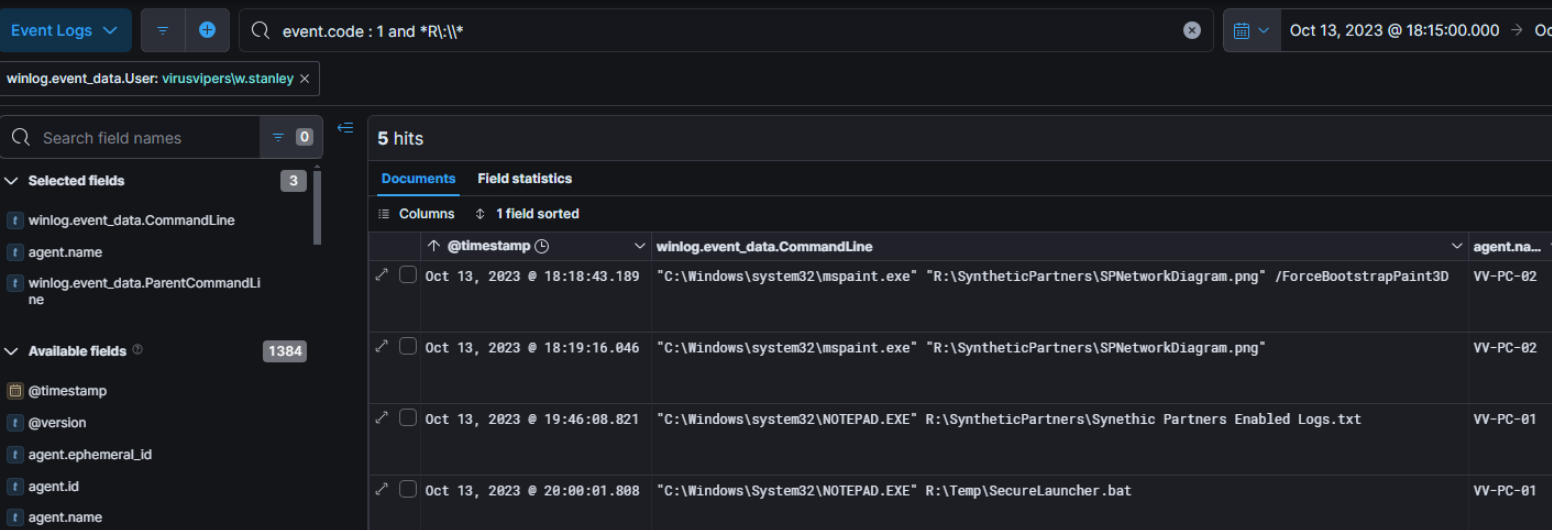Image resolution: width=1552 pixels, height=530 pixels.
Task: Open field type filter button
Action: pyautogui.click(x=291, y=138)
